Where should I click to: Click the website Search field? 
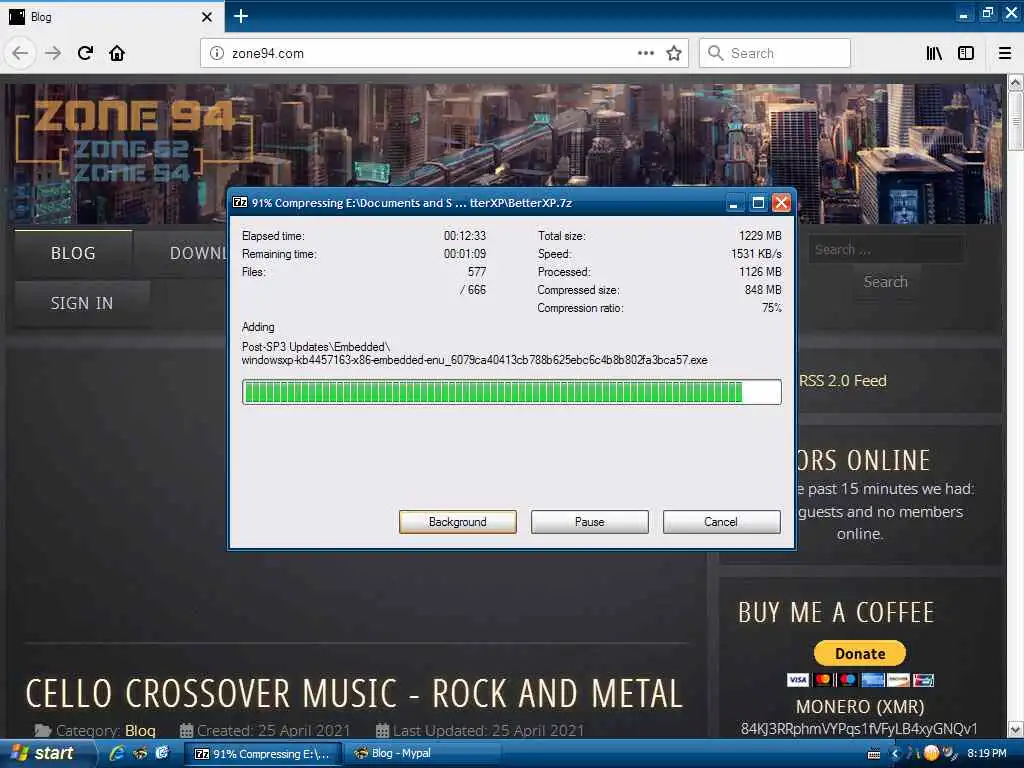(x=886, y=249)
